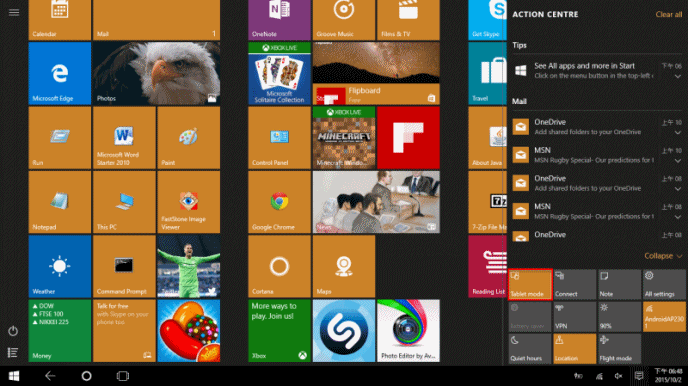Click the muted volume tray icon
Image resolution: width=688 pixels, height=386 pixels.
point(619,376)
